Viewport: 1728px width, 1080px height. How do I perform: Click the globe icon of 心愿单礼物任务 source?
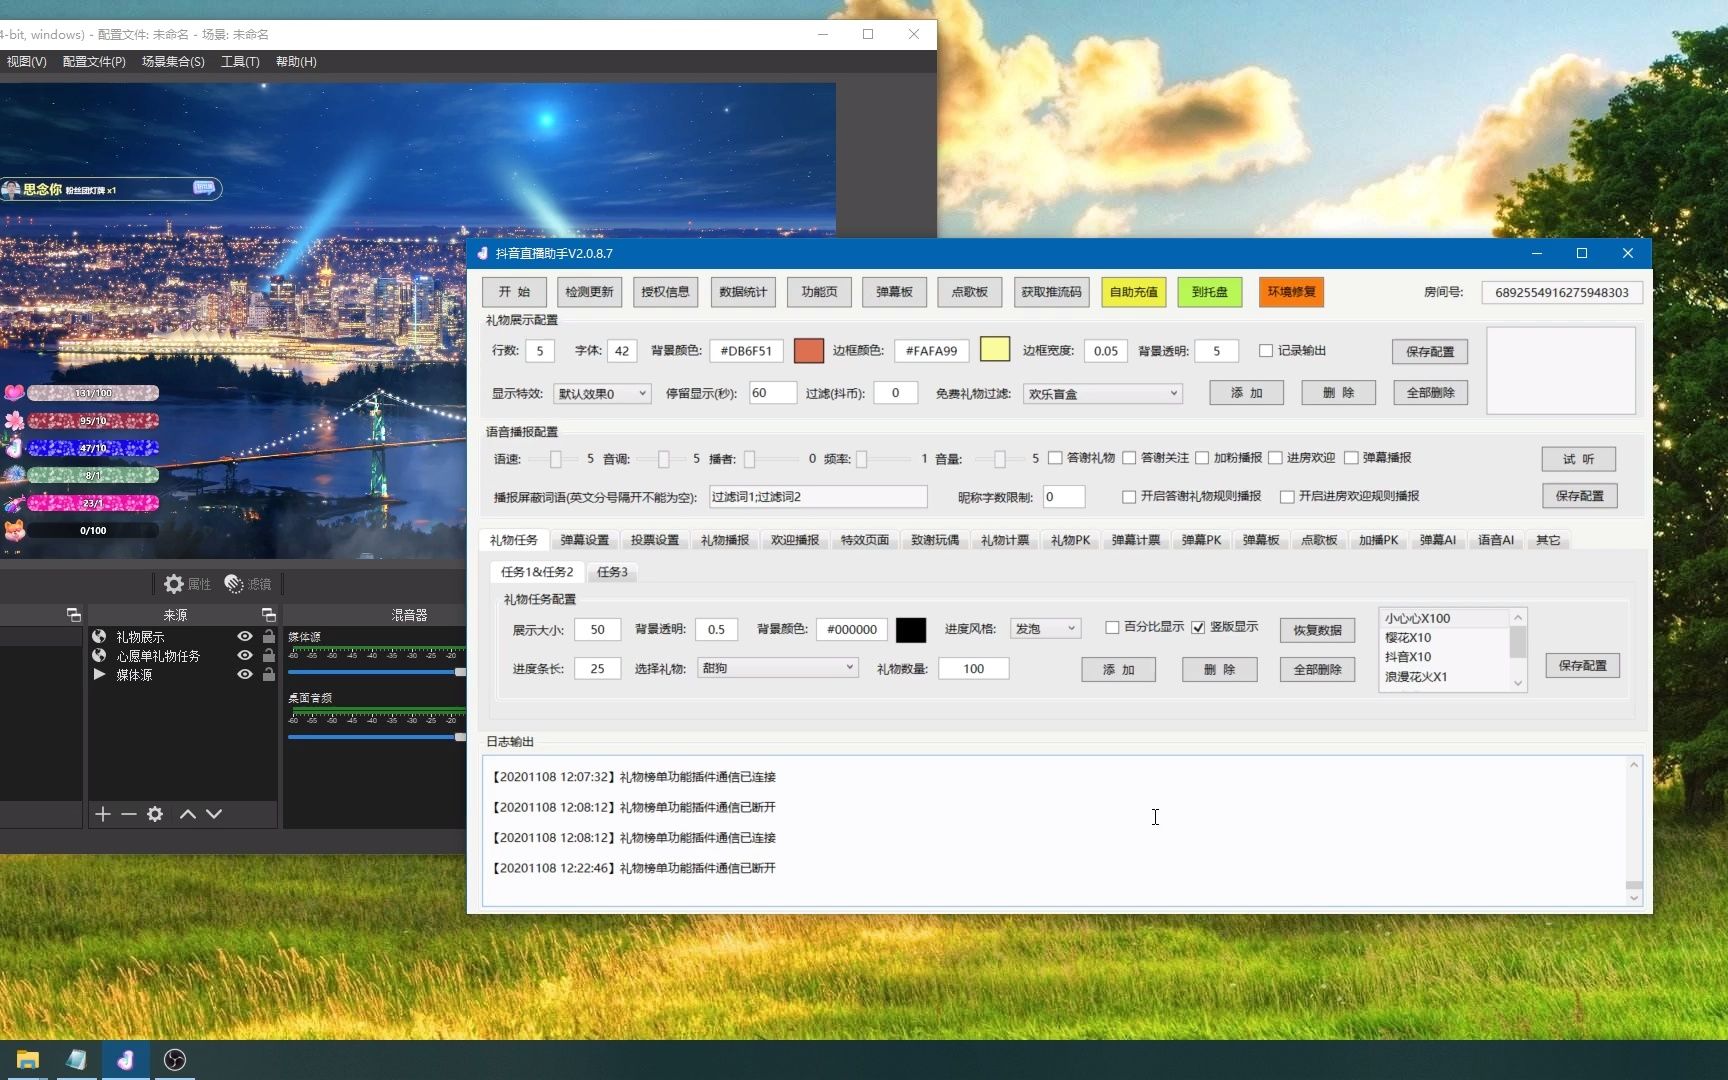pos(99,655)
